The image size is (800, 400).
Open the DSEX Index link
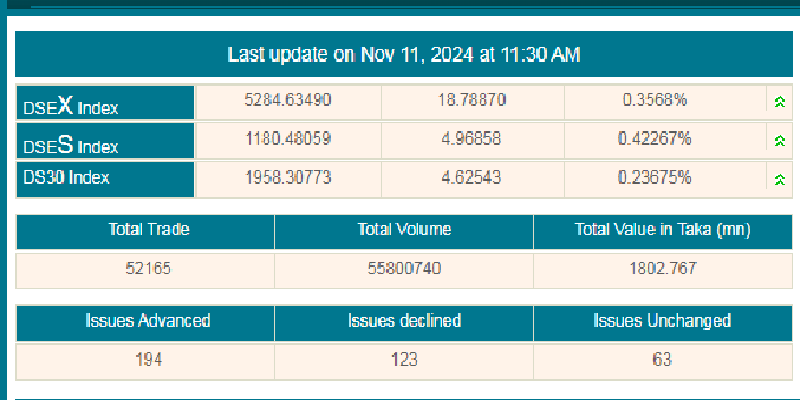coord(71,105)
